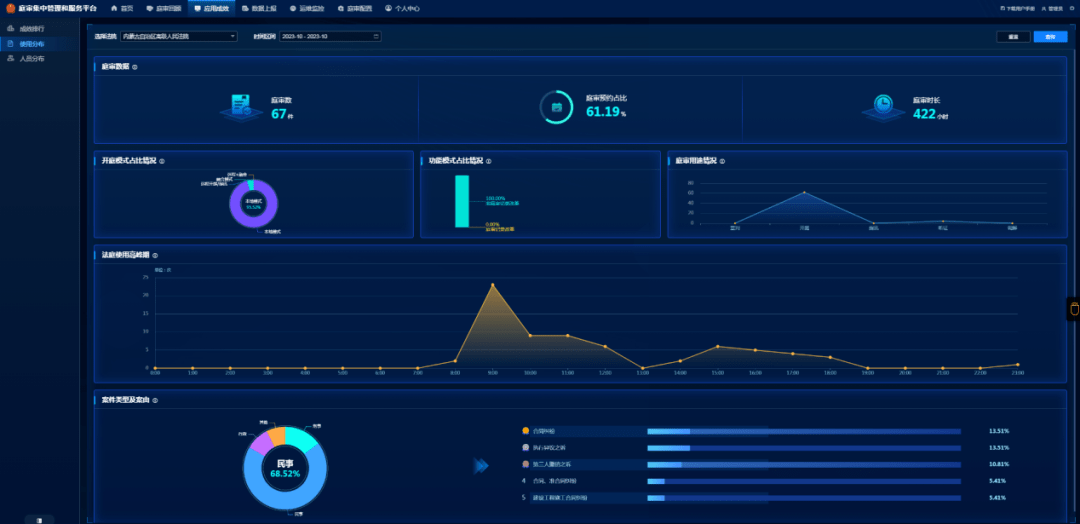Switch to the 首页 tab
This screenshot has height=524, width=1080.
[121, 8]
